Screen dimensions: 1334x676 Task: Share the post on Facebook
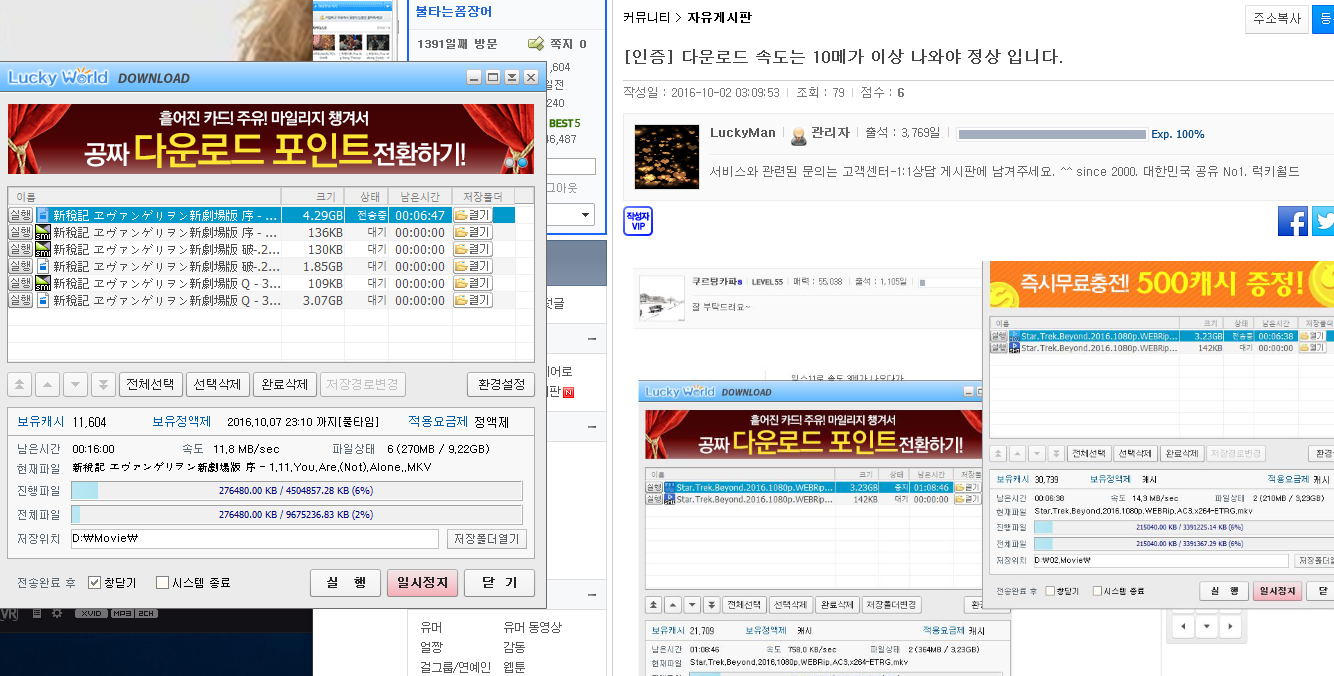point(1292,221)
